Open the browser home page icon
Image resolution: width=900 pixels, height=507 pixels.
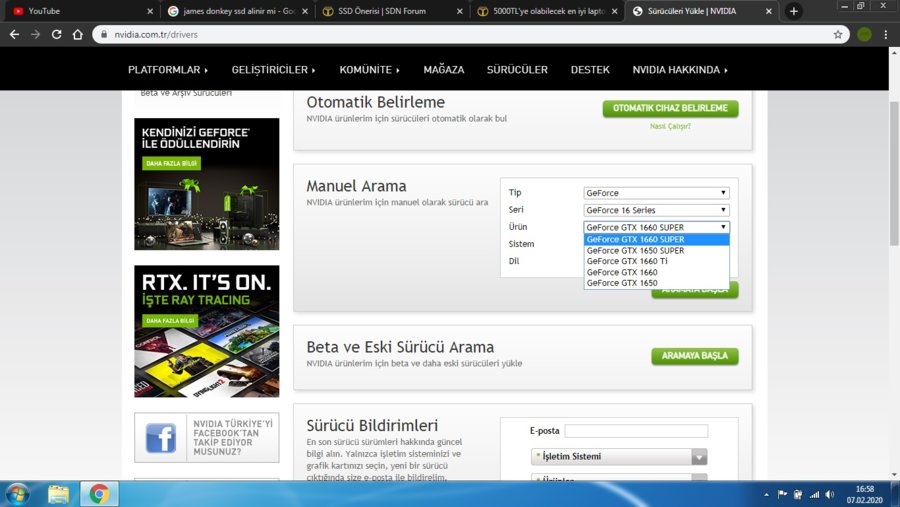coord(77,34)
